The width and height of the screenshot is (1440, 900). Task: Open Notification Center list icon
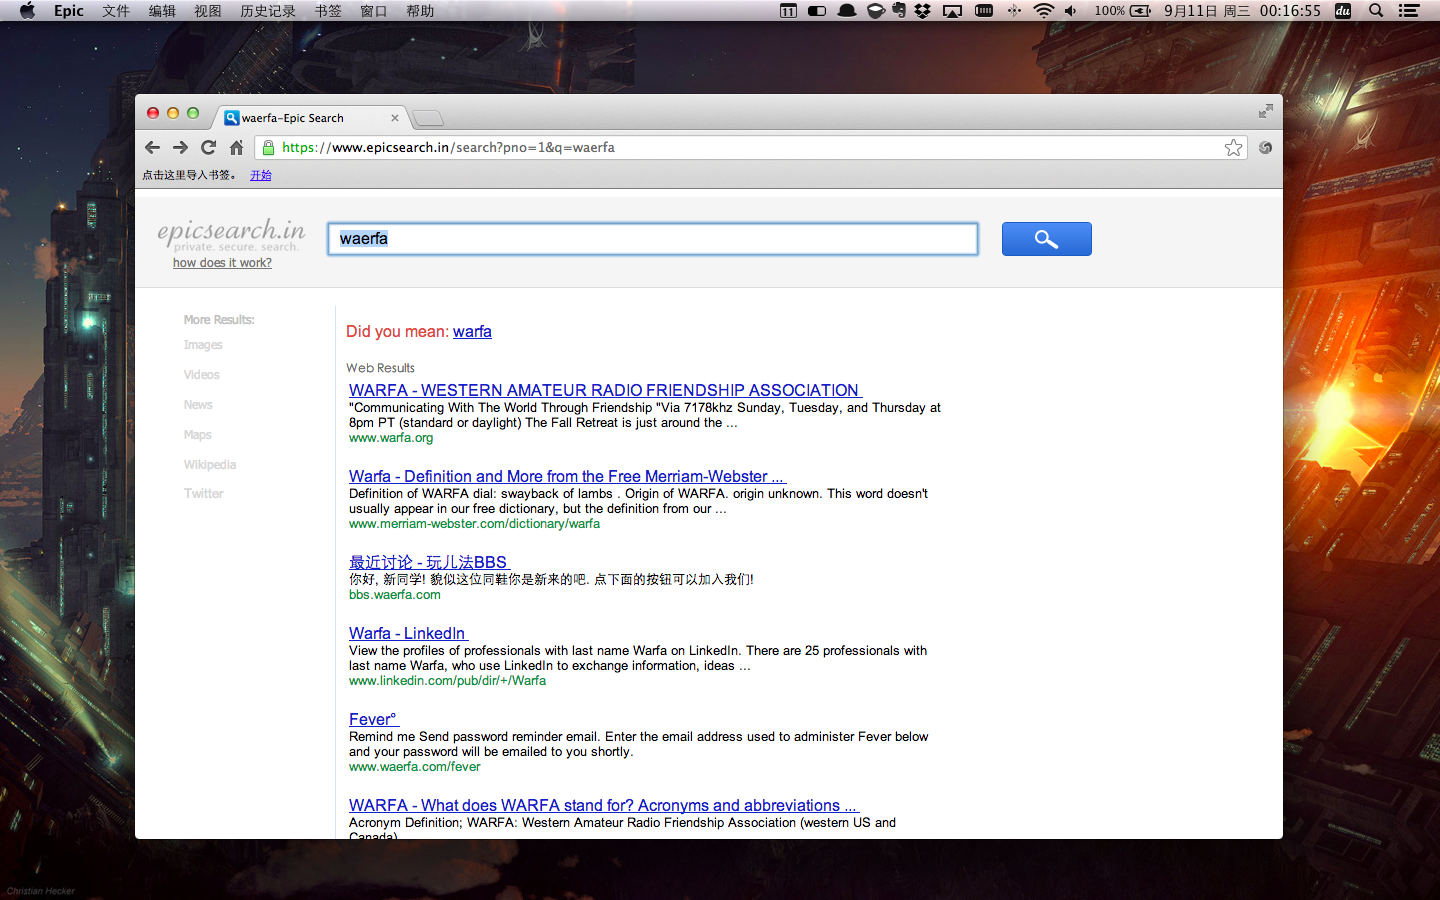(x=1409, y=11)
